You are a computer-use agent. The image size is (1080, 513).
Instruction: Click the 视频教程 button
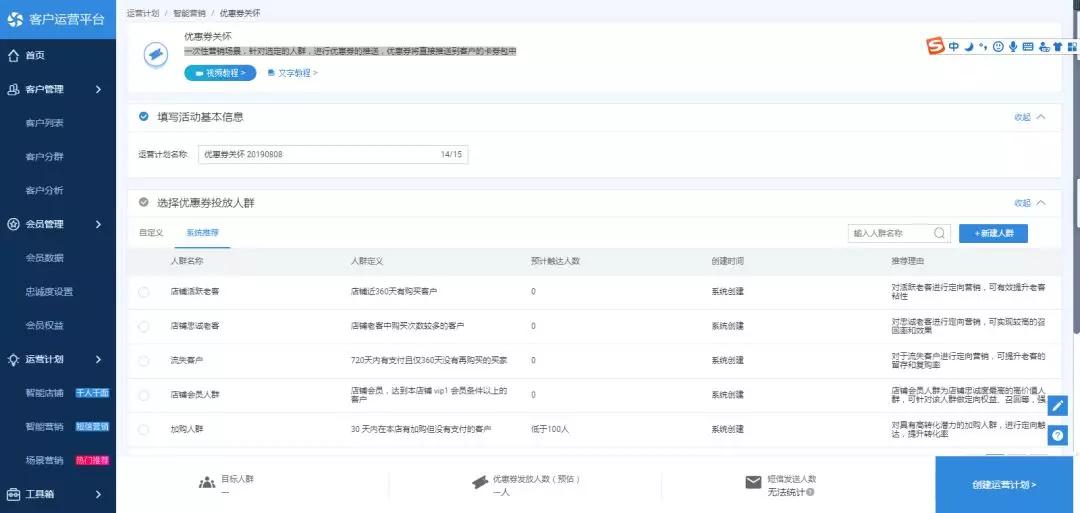pos(220,73)
